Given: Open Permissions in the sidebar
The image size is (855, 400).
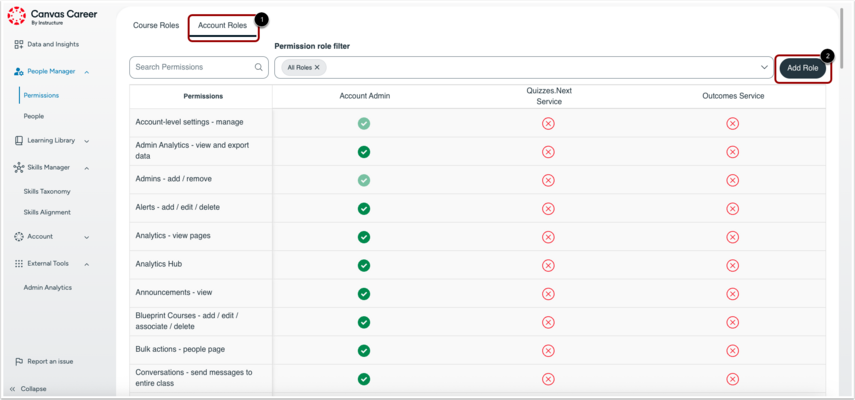Looking at the screenshot, I should coord(41,95).
